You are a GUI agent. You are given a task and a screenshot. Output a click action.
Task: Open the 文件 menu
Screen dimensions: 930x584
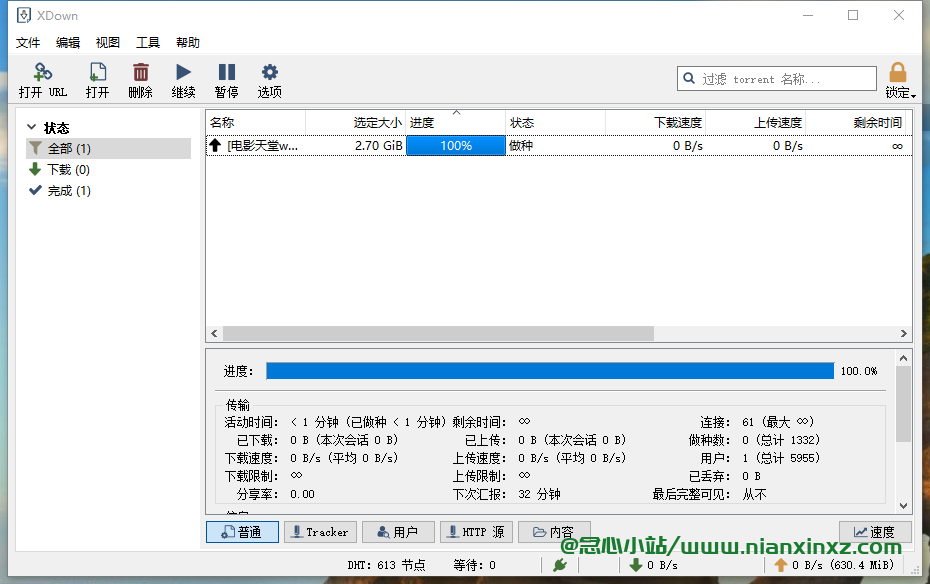[28, 43]
